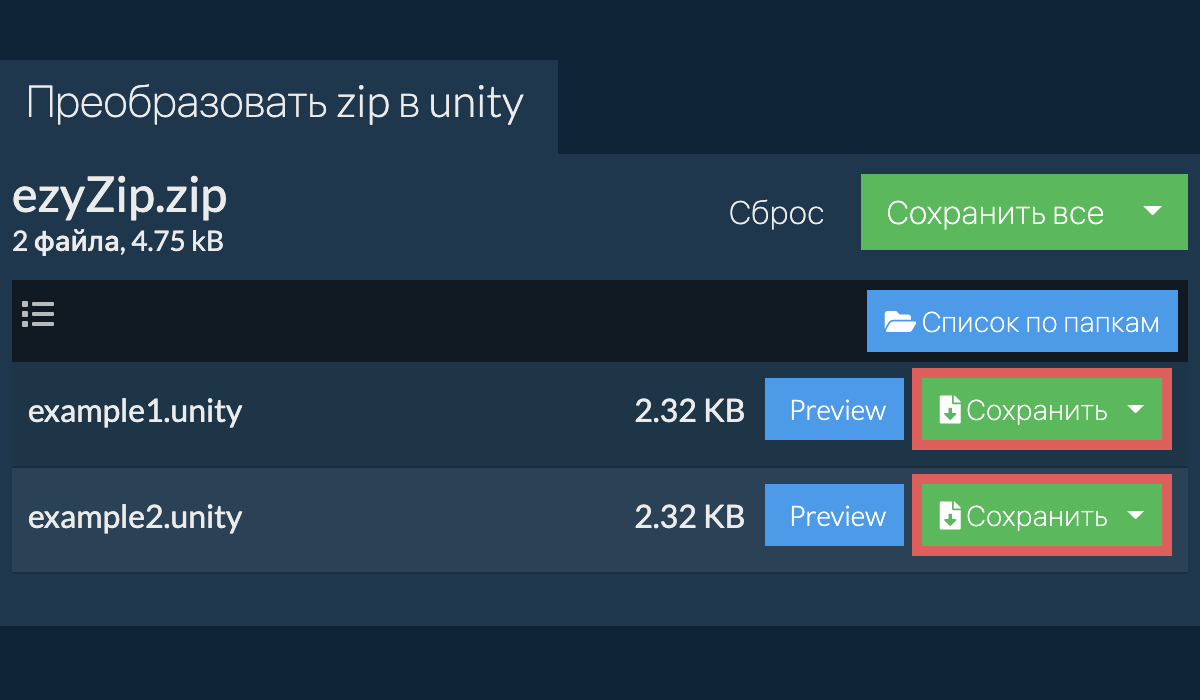Screen dimensions: 1200x700
Task: Open save options arrow for example2.unity
Action: click(x=1135, y=516)
